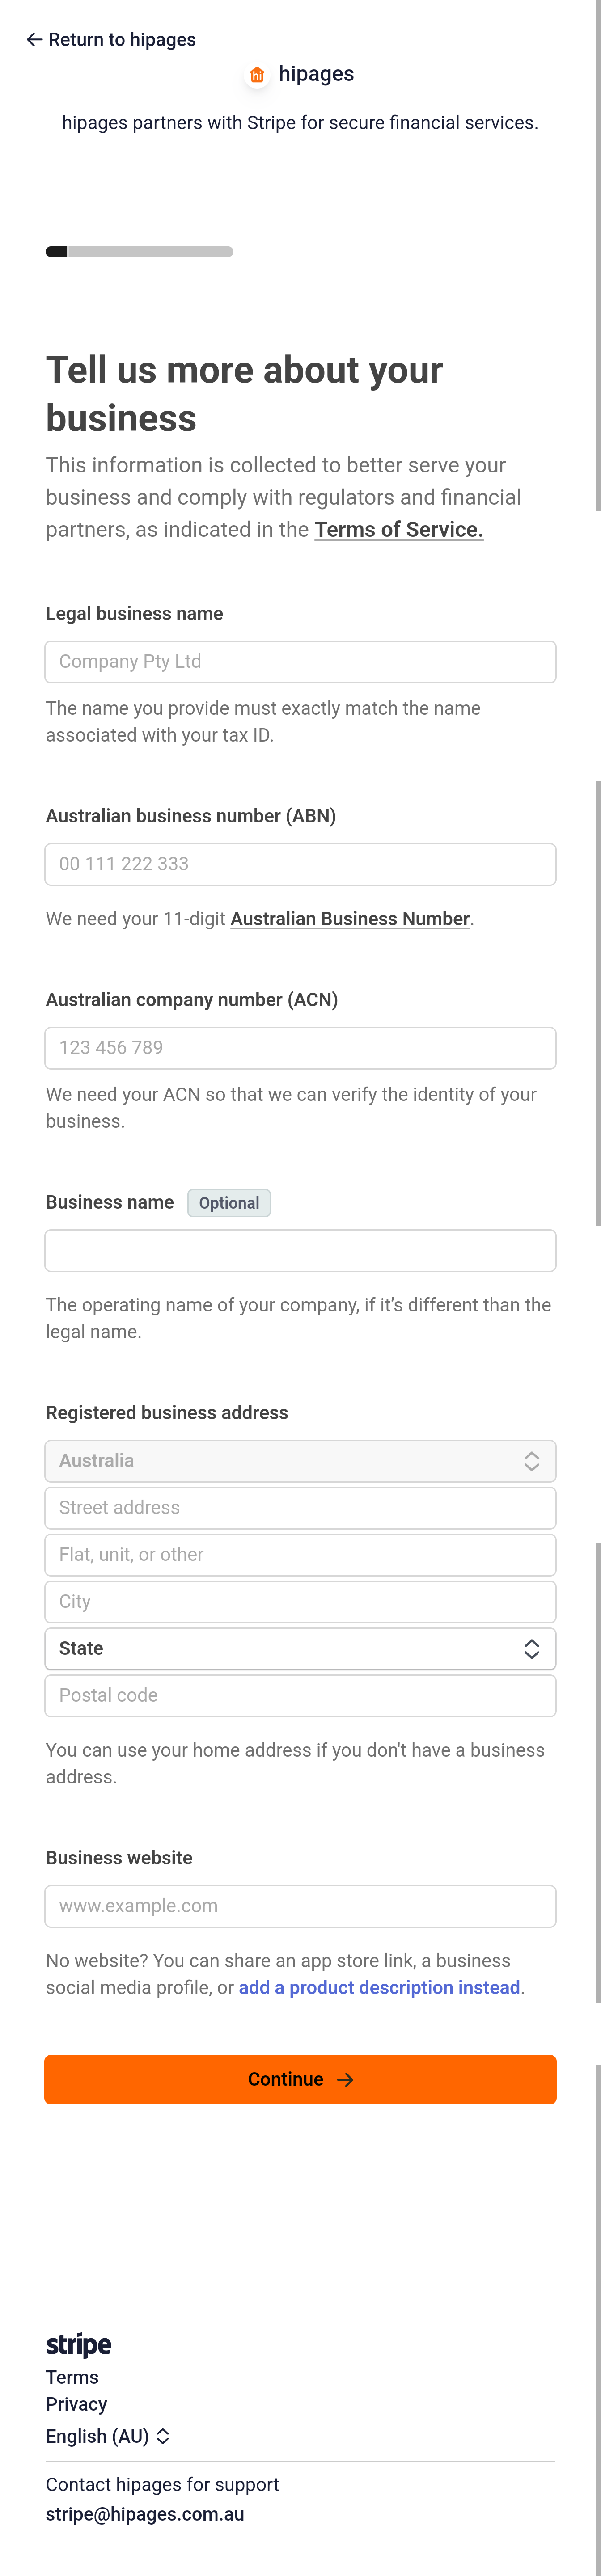601x2576 pixels.
Task: Open the Privacy link in footer
Action: pos(76,2404)
